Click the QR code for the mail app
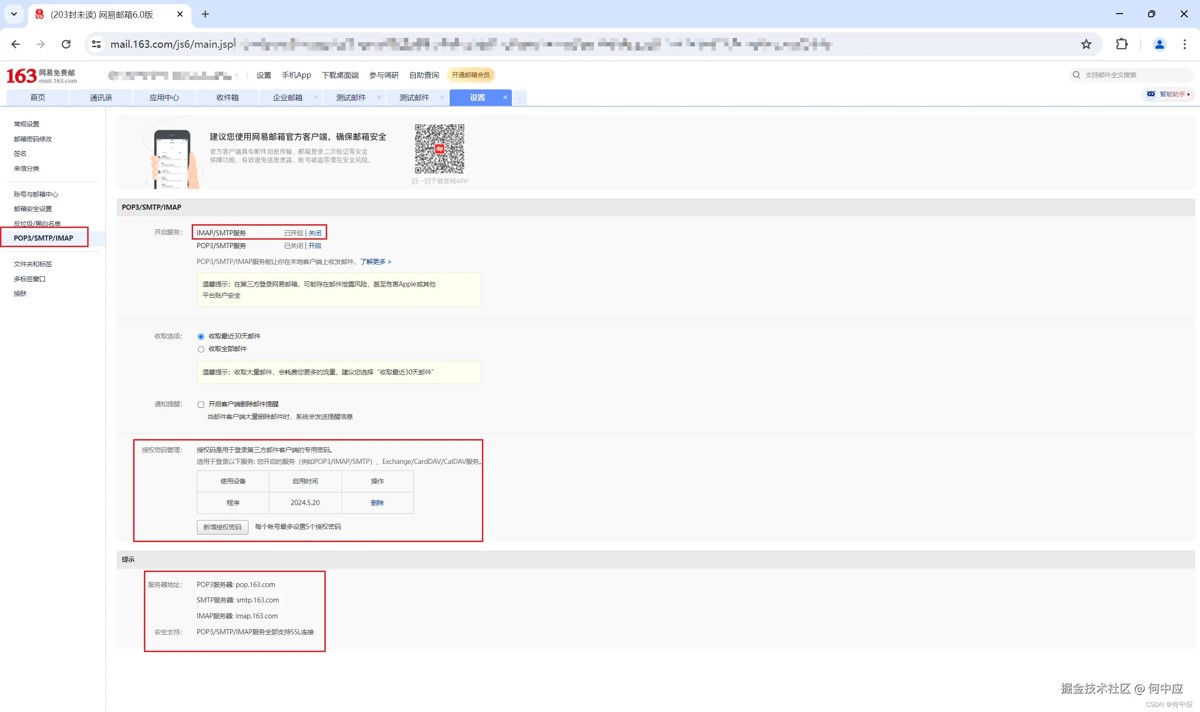This screenshot has height=712, width=1200. tap(439, 149)
